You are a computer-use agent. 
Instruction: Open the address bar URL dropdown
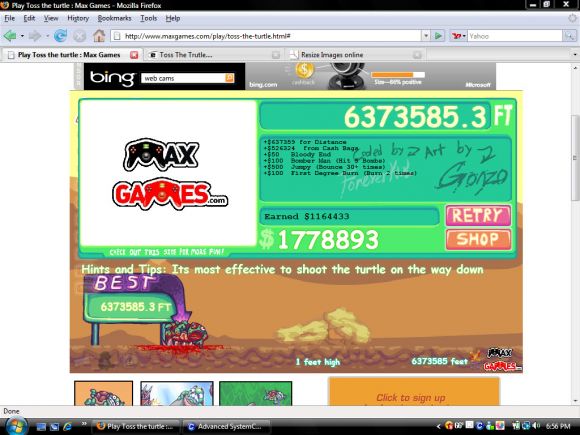point(426,36)
